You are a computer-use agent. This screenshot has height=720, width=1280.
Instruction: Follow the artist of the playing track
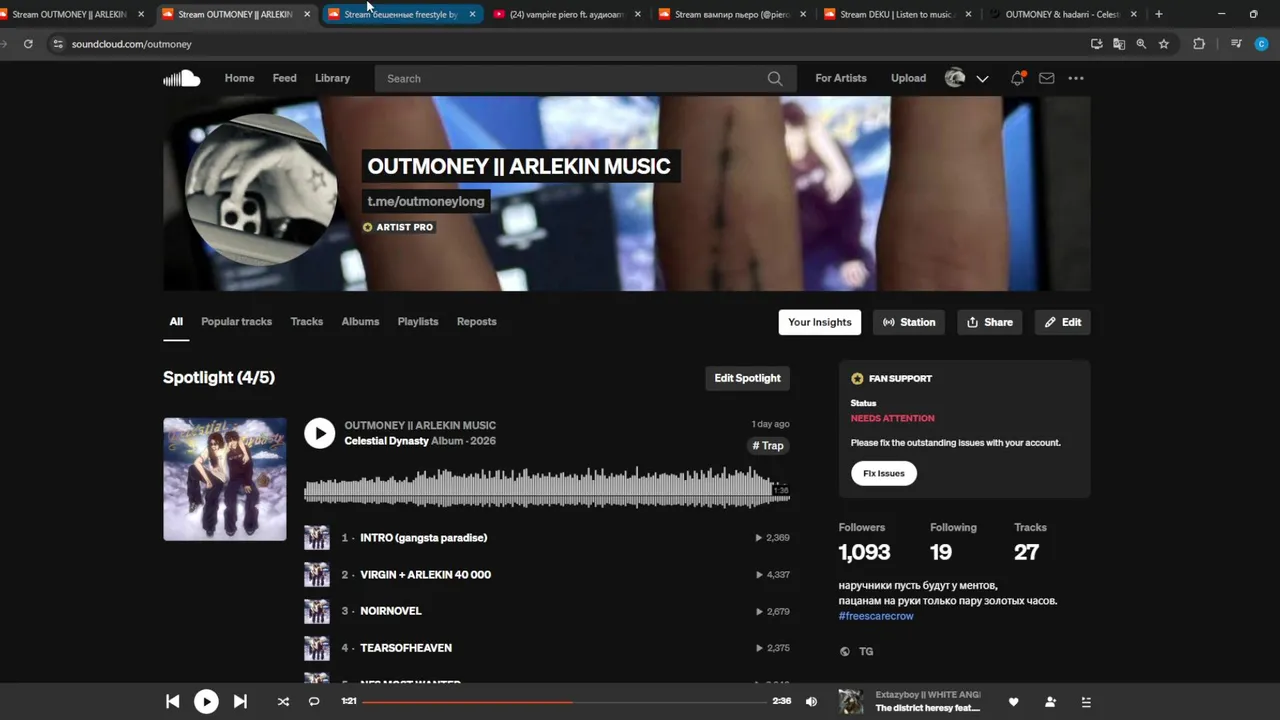coord(1050,702)
